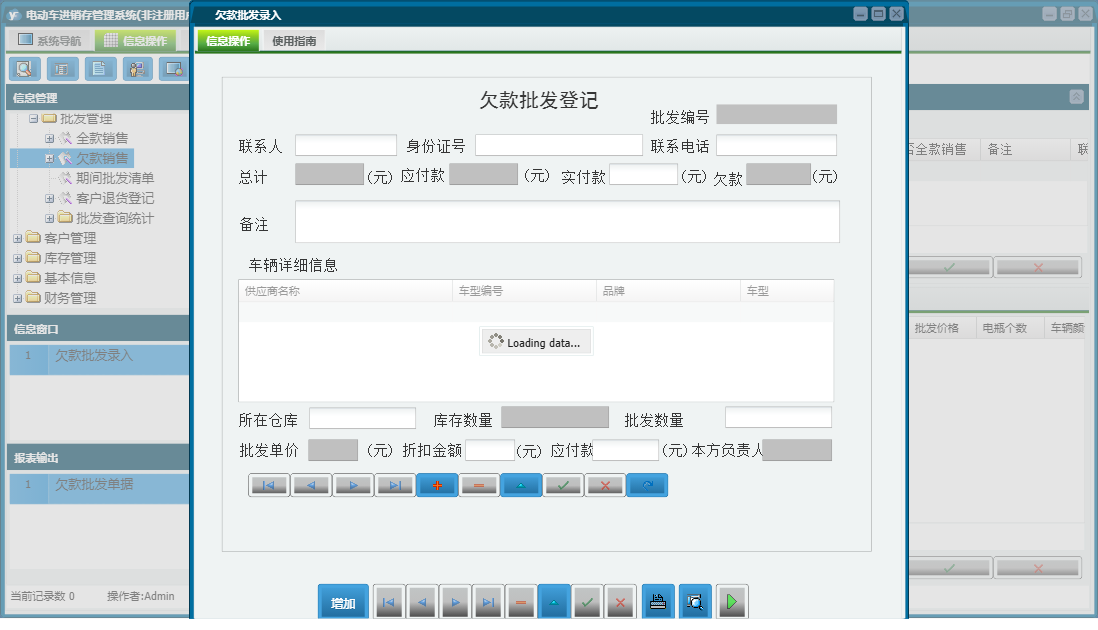Image resolution: width=1098 pixels, height=630 pixels.
Task: Open the 系统导航 tab in main window
Action: click(50, 40)
